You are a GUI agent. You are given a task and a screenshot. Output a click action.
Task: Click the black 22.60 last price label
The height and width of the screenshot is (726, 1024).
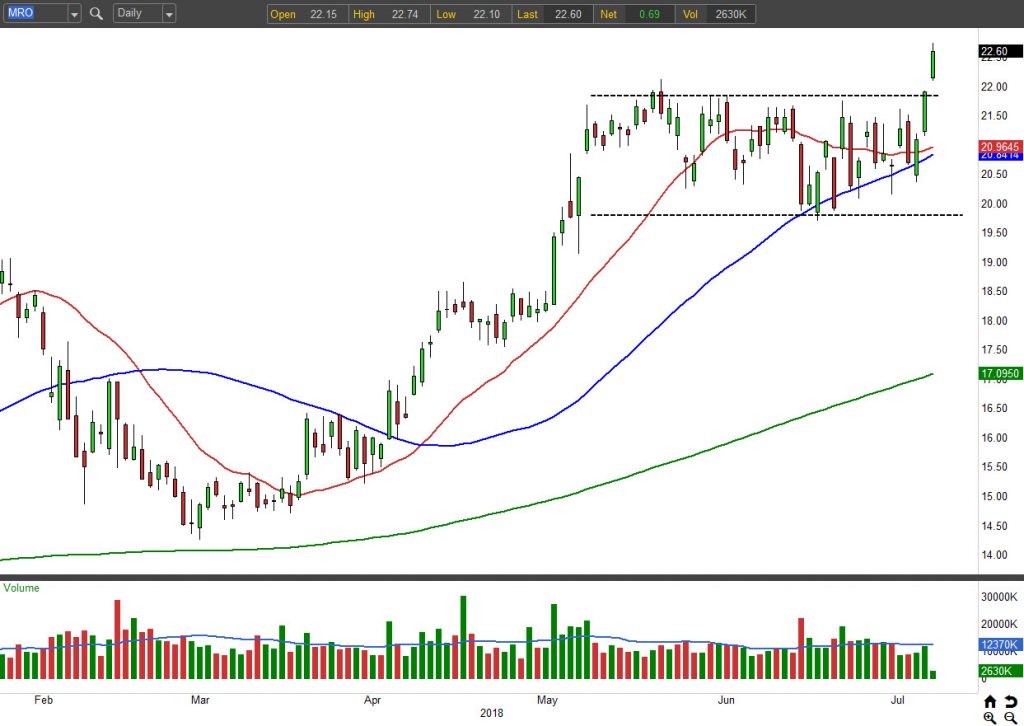pyautogui.click(x=1000, y=52)
